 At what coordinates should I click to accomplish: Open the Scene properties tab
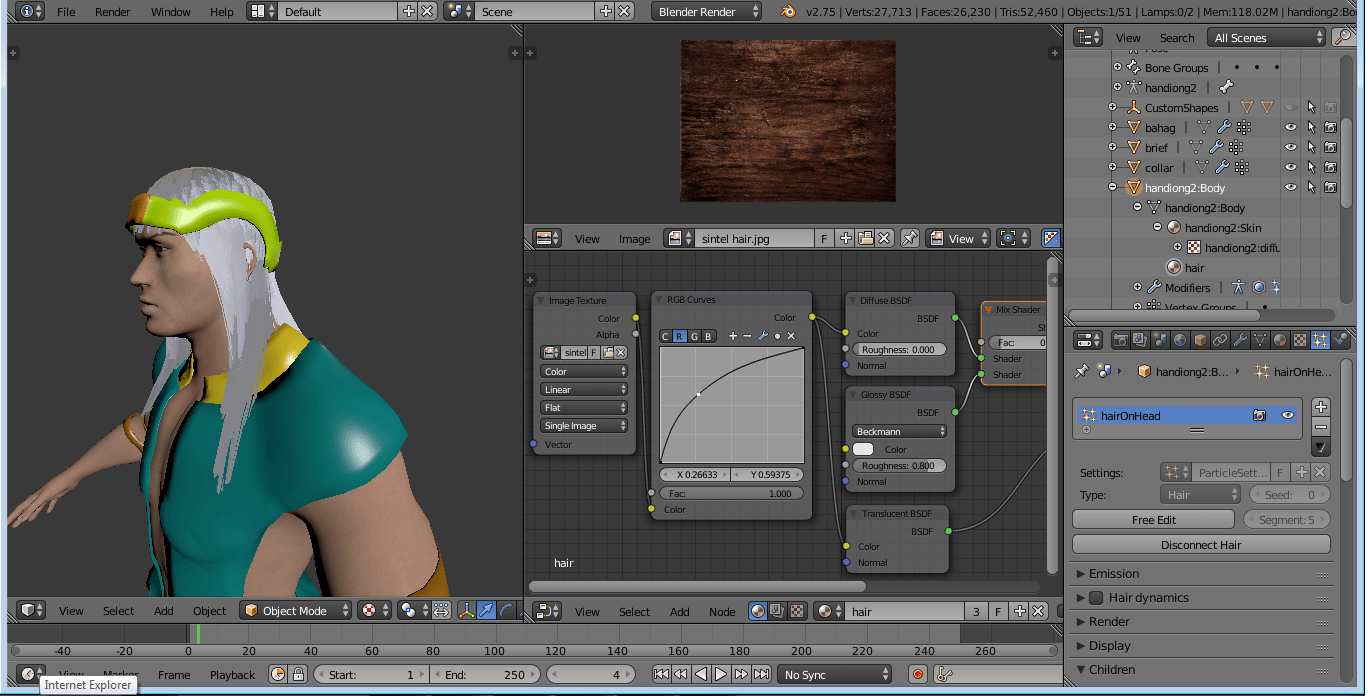coord(1161,340)
